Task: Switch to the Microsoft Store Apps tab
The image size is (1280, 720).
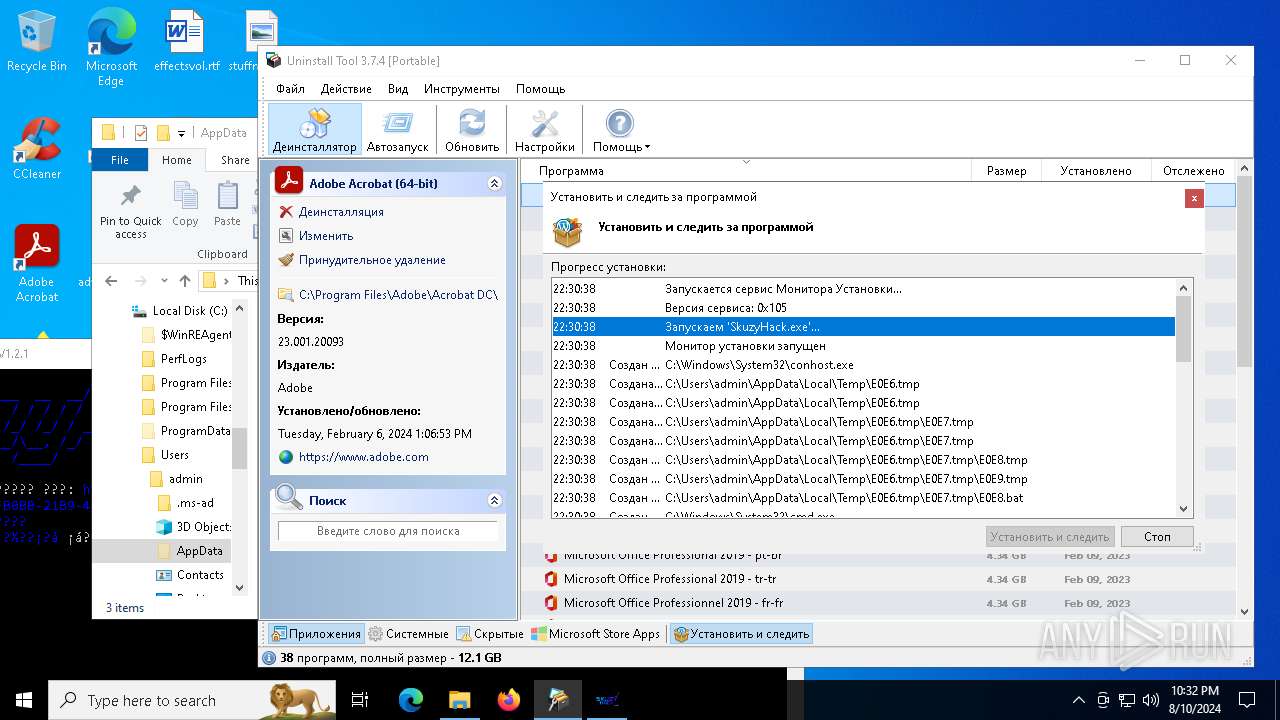Action: pyautogui.click(x=596, y=634)
